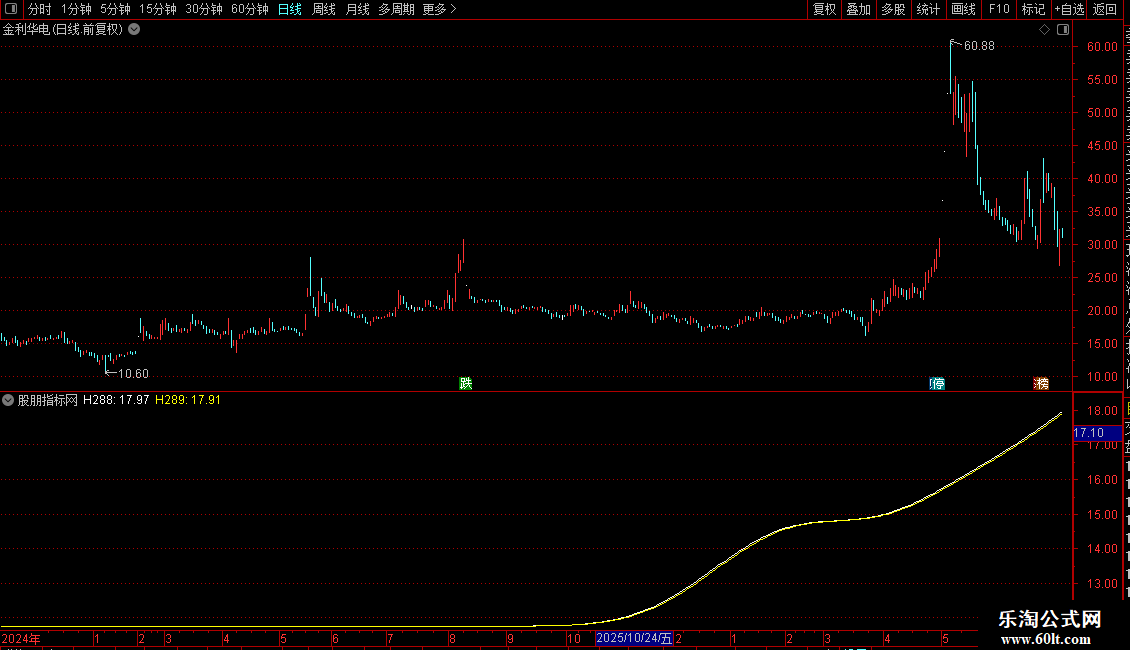
Task: Open the 复权 adjustment options
Action: 824,9
